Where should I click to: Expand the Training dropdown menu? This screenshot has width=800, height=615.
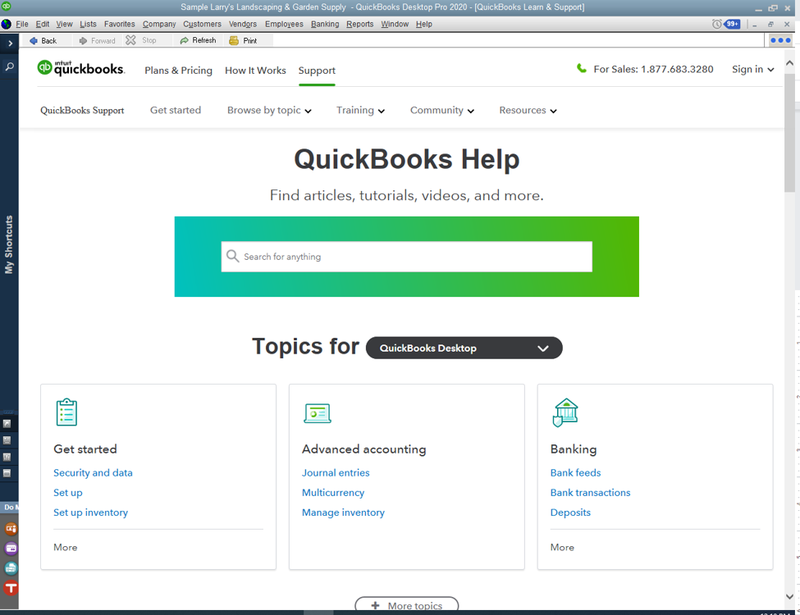tap(360, 110)
